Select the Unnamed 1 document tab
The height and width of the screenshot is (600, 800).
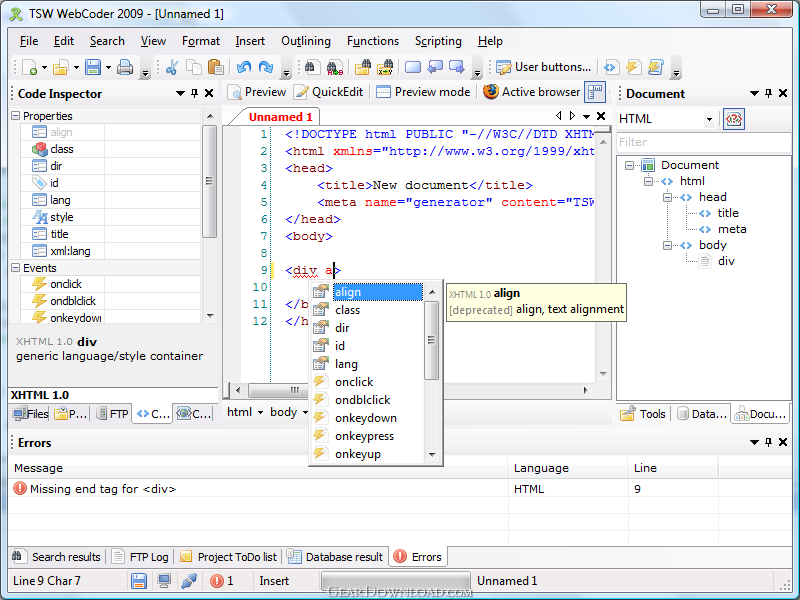coord(280,117)
